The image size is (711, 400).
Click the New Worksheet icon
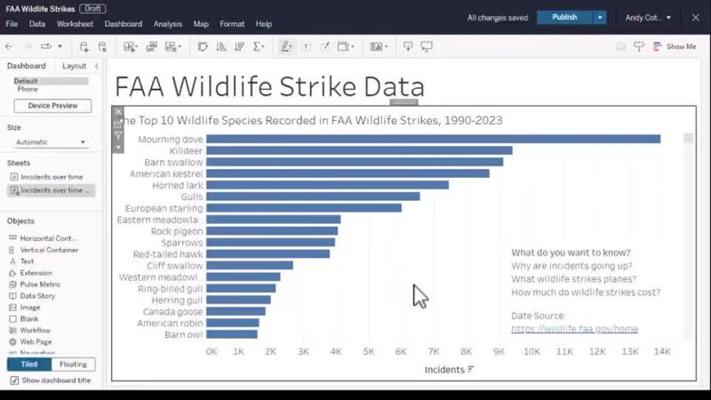130,46
